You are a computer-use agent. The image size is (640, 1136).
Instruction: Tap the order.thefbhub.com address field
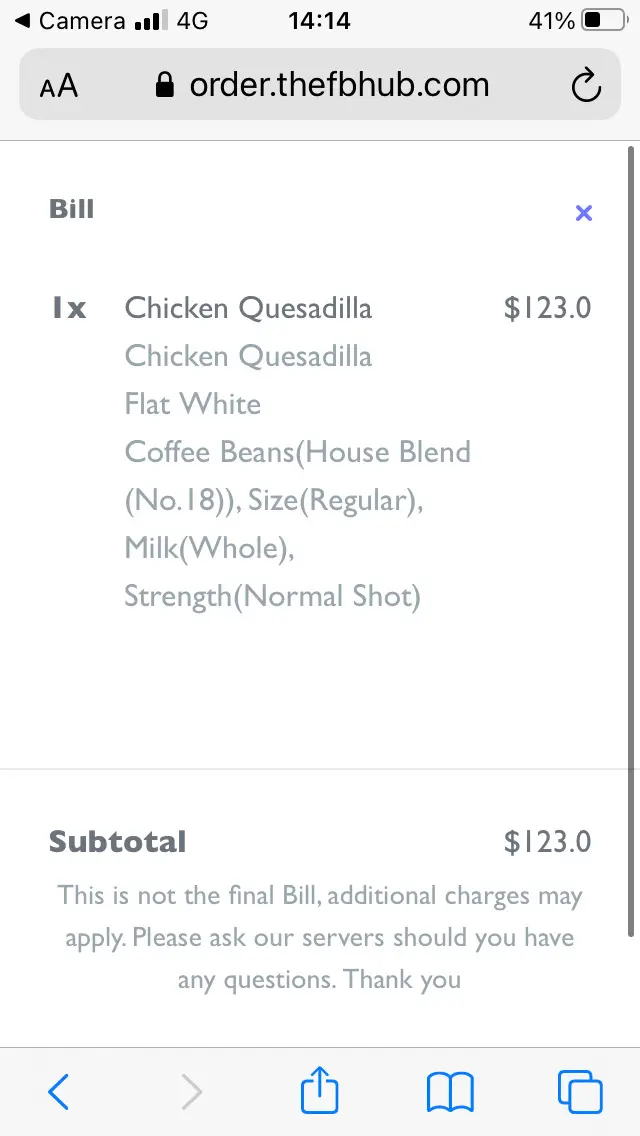tap(338, 86)
